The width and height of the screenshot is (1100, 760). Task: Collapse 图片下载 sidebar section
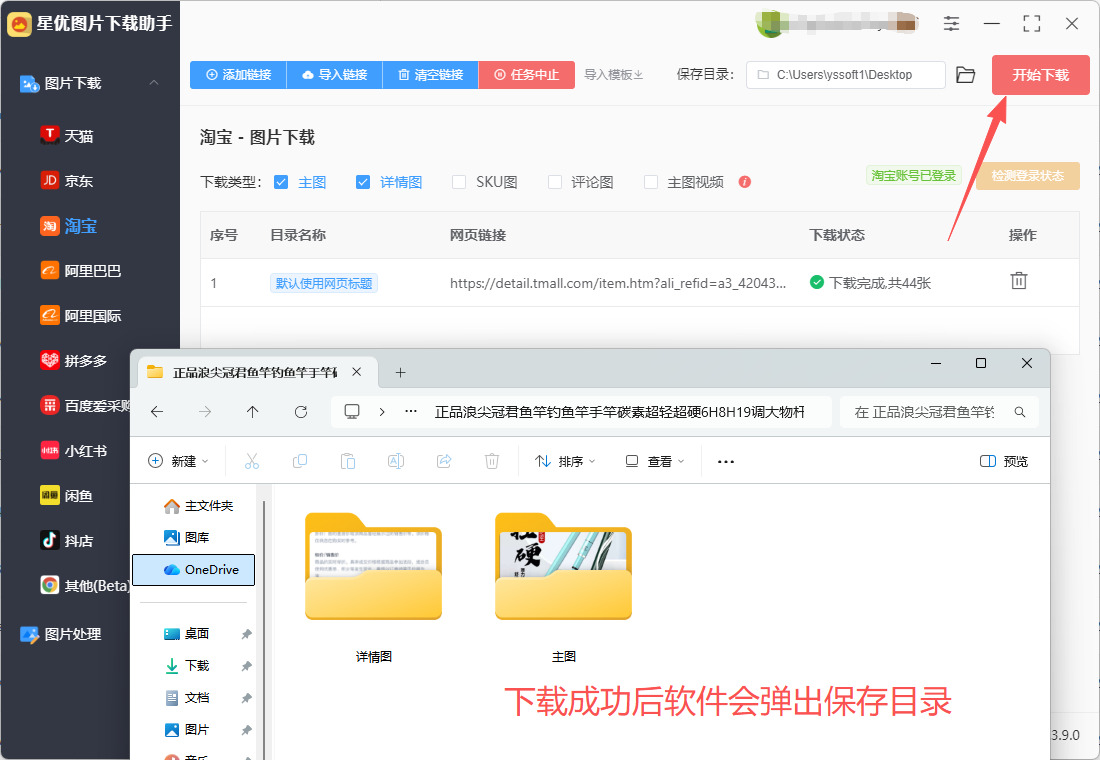tap(154, 83)
